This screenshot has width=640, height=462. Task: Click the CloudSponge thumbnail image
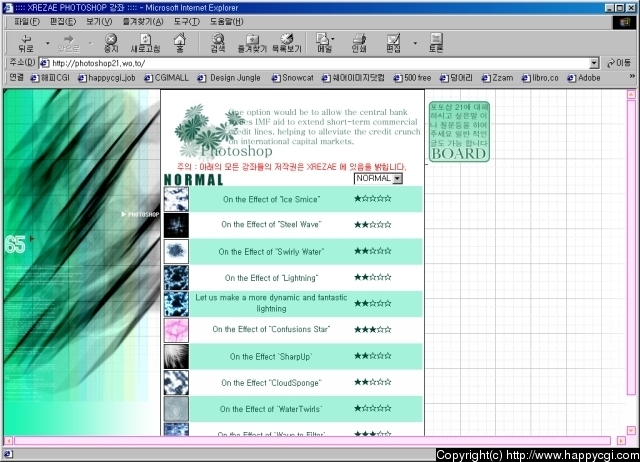(x=176, y=382)
